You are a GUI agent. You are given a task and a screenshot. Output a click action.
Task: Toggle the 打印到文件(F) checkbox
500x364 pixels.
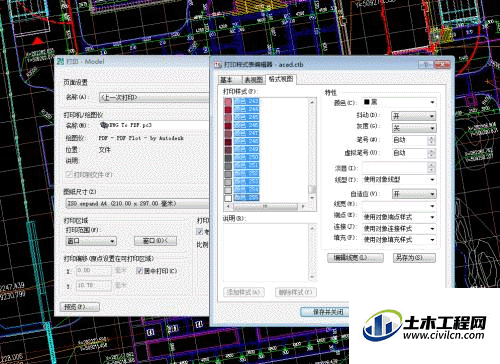(x=69, y=175)
